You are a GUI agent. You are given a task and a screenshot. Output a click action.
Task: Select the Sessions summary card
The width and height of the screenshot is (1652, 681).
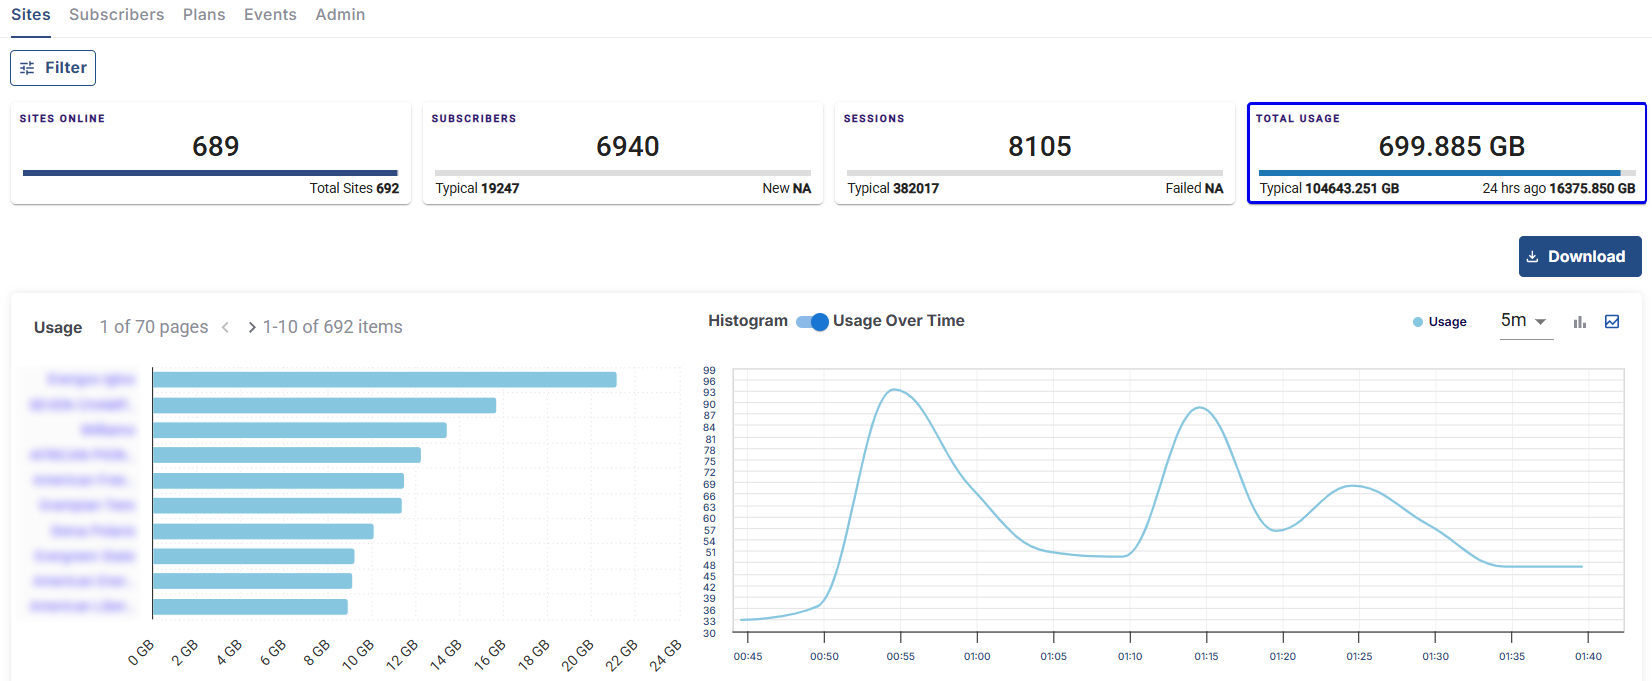pos(1035,153)
